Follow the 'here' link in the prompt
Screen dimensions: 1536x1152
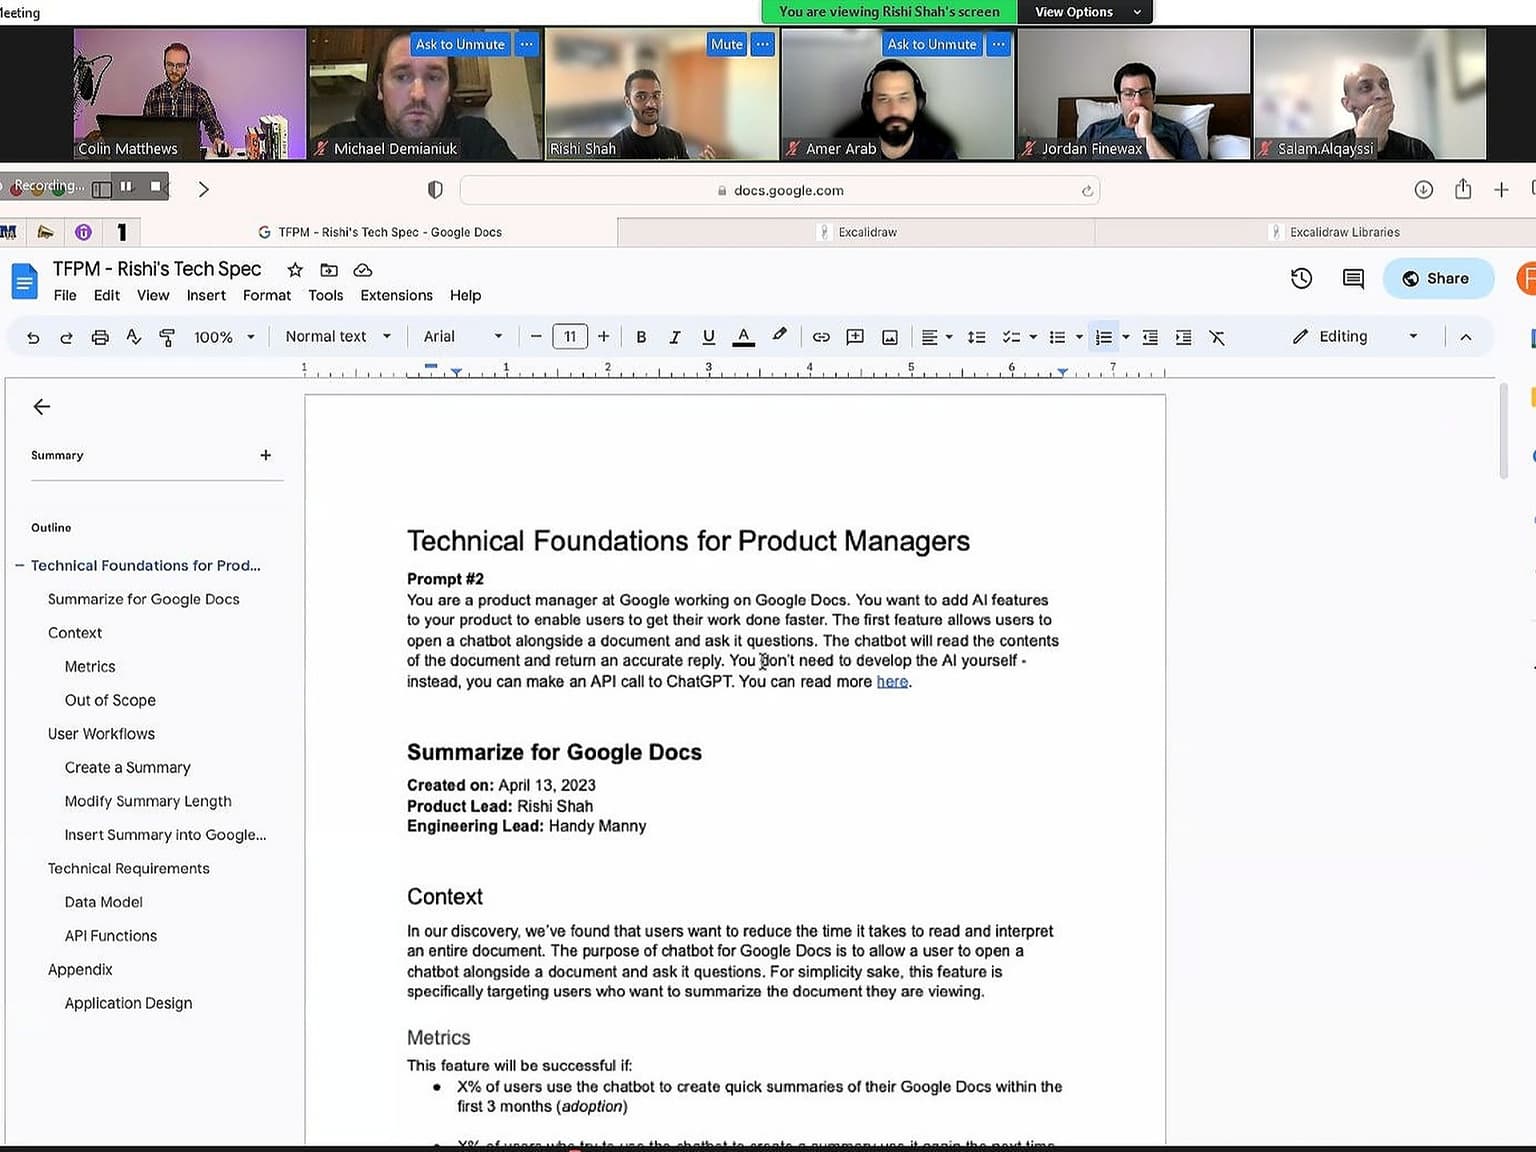click(x=892, y=682)
